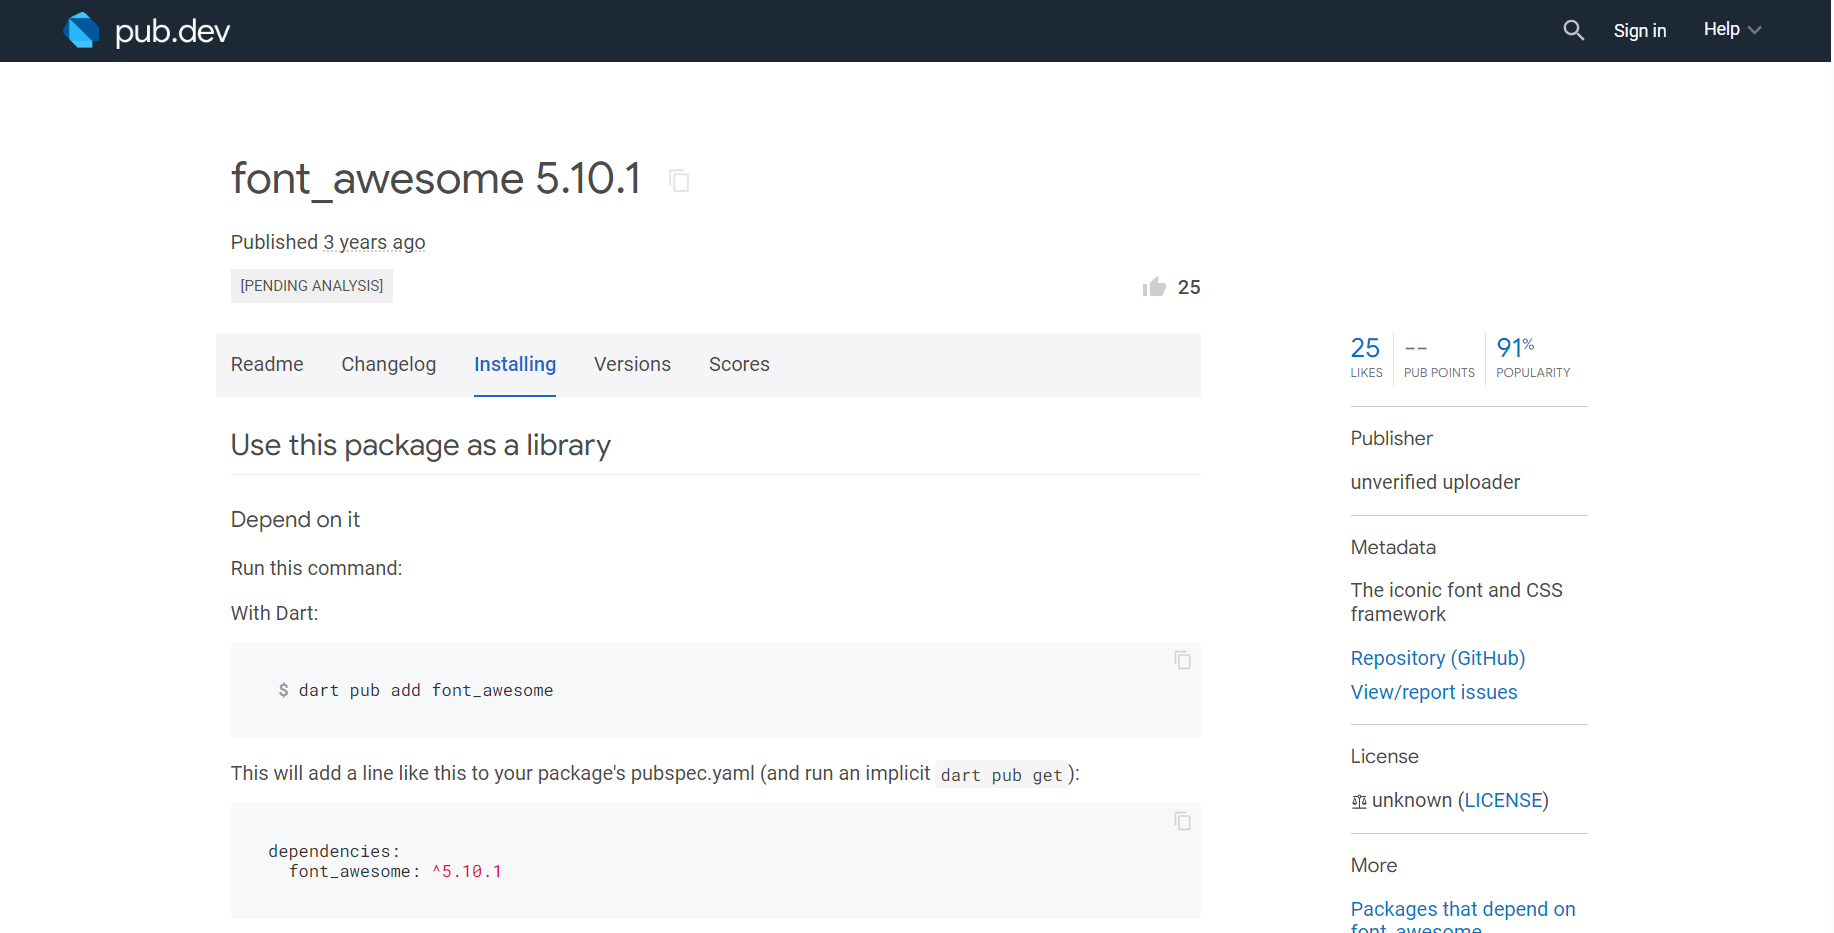The width and height of the screenshot is (1834, 933).
Task: Click the pub.dev site title text
Action: click(x=173, y=31)
